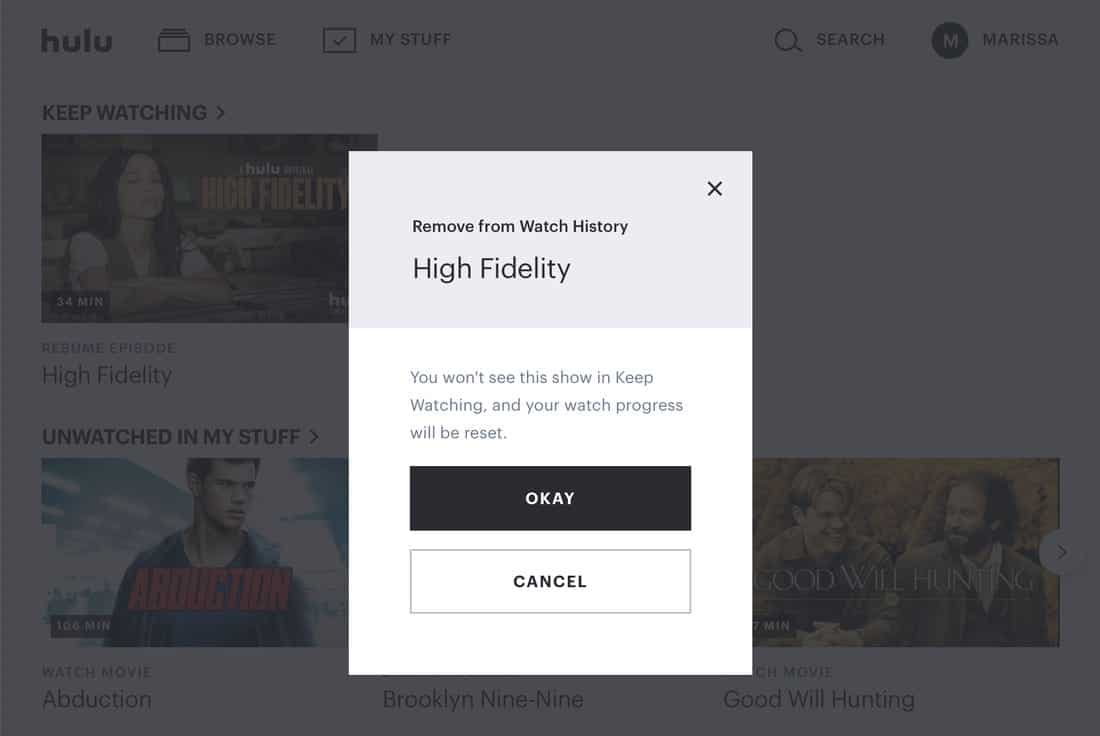Open the M profile avatar
1100x736 pixels.
(950, 41)
